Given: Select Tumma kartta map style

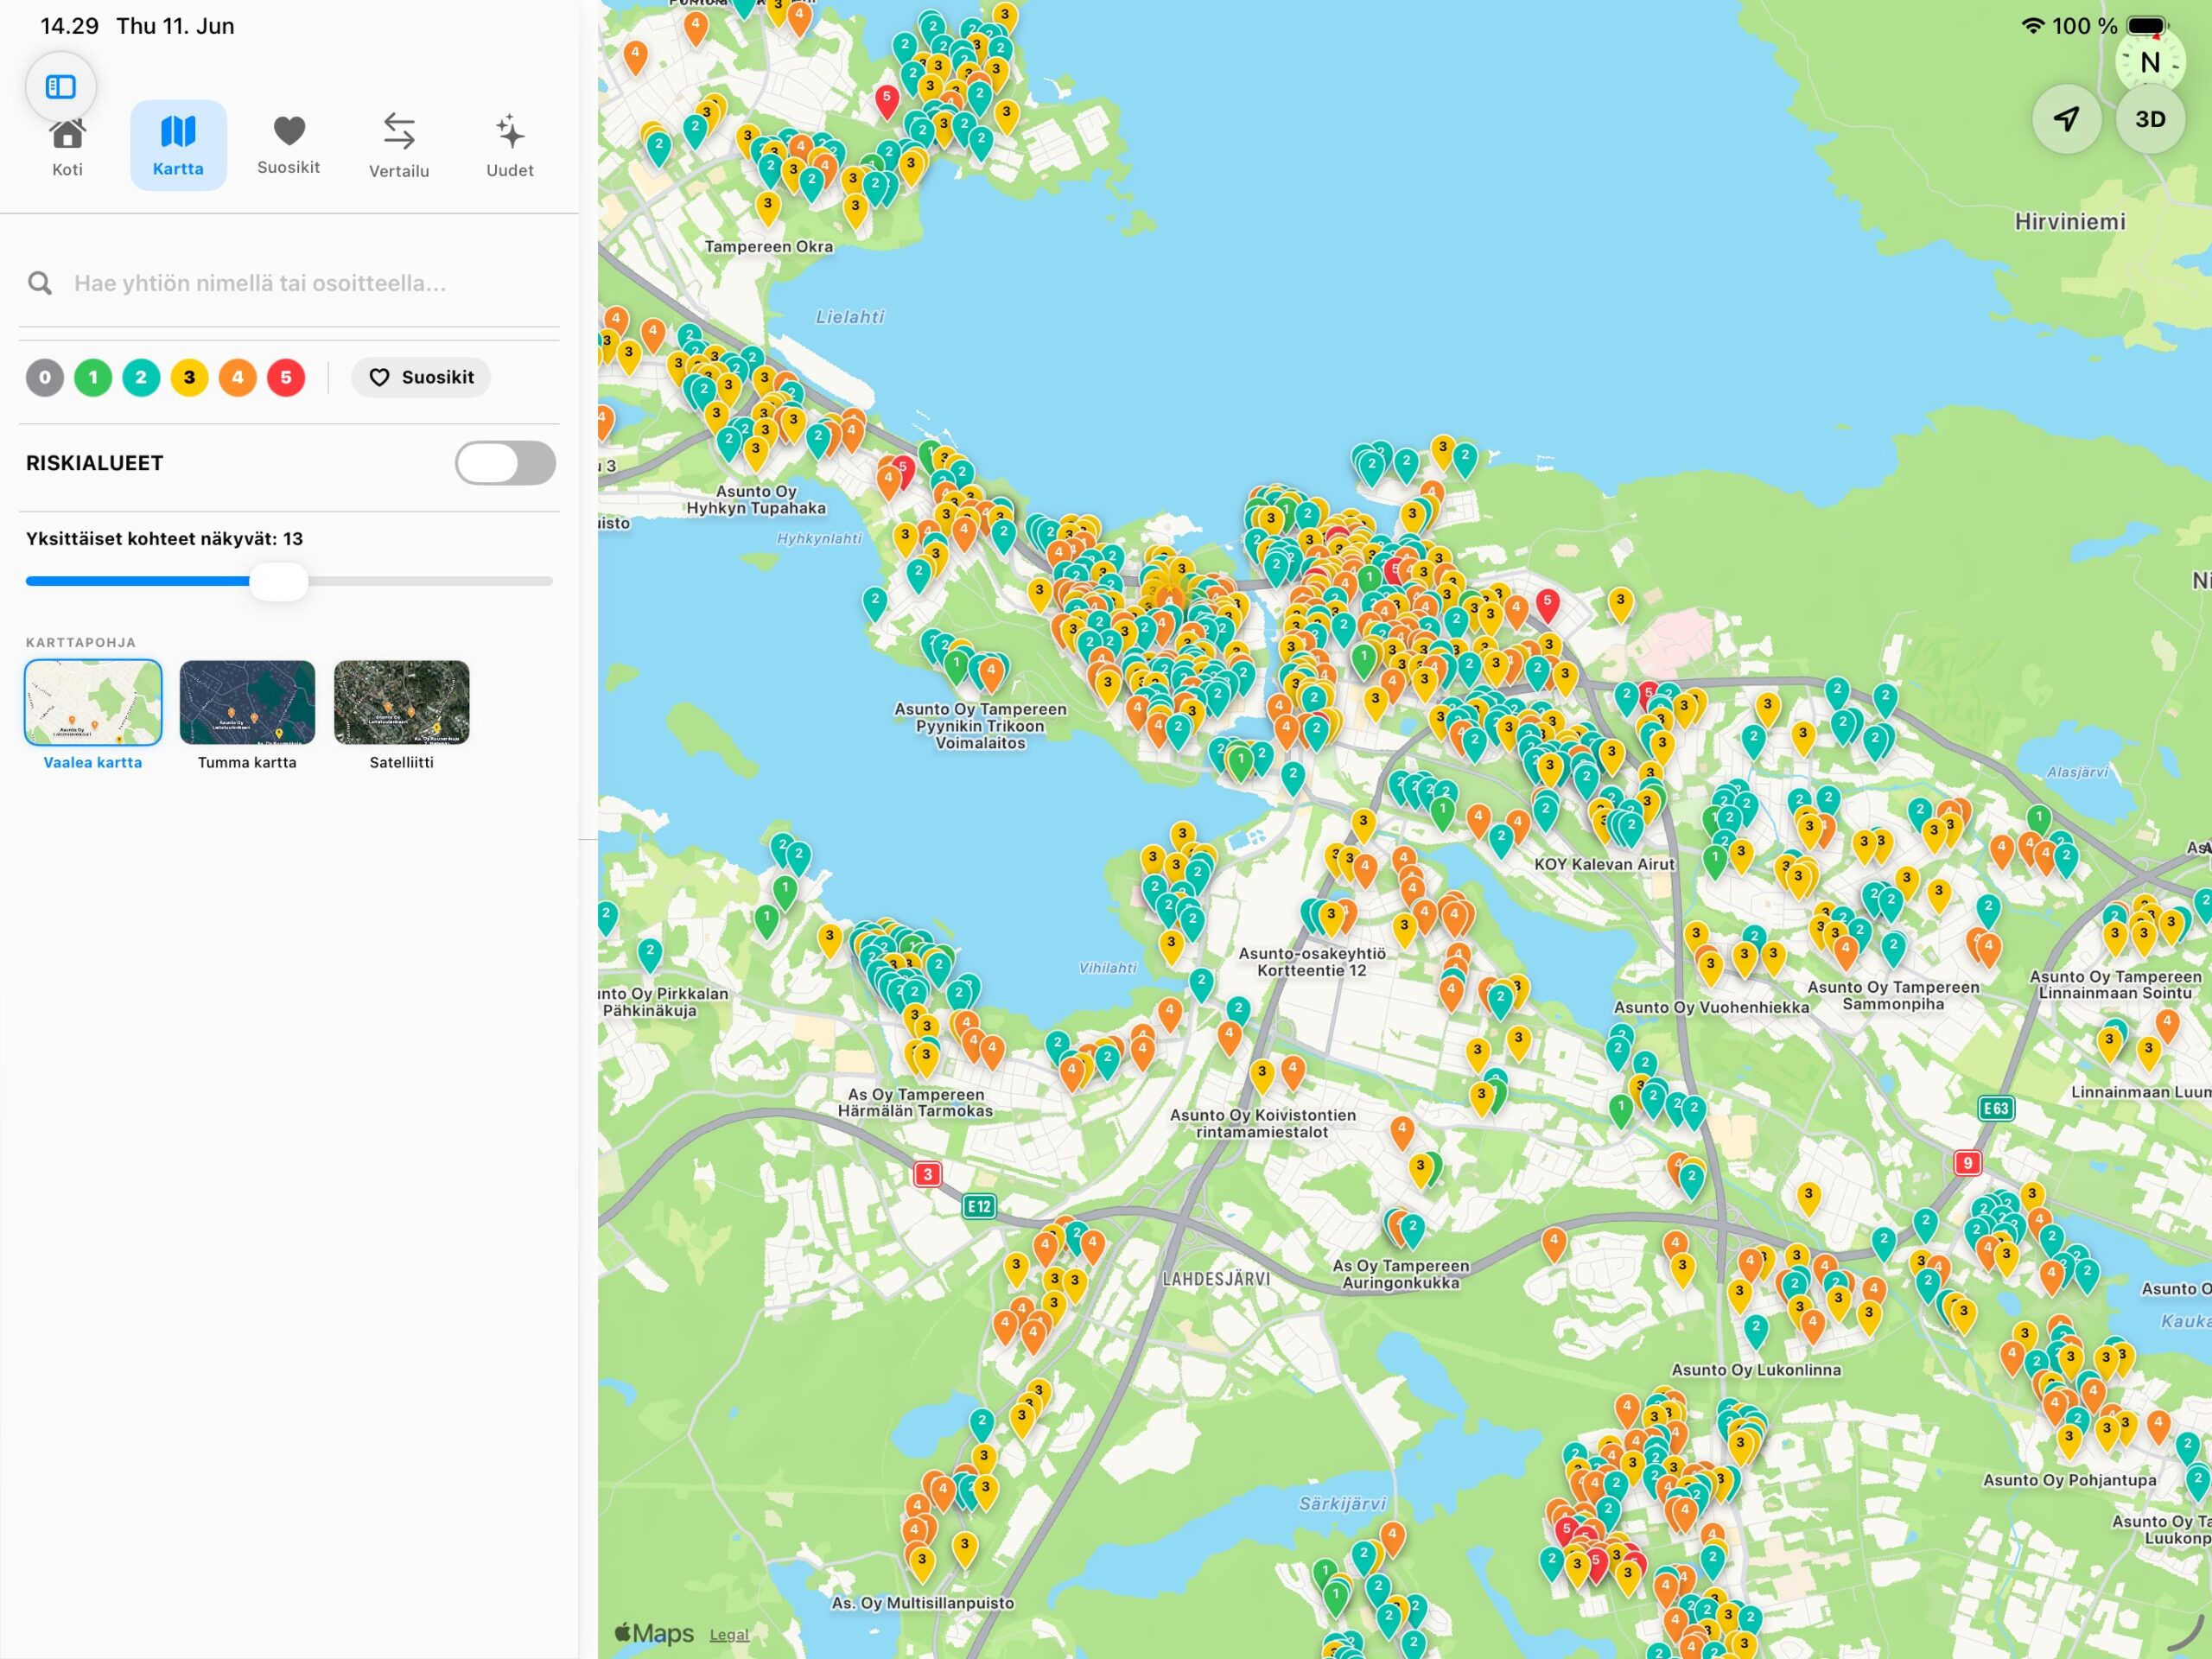Looking at the screenshot, I should coord(247,716).
